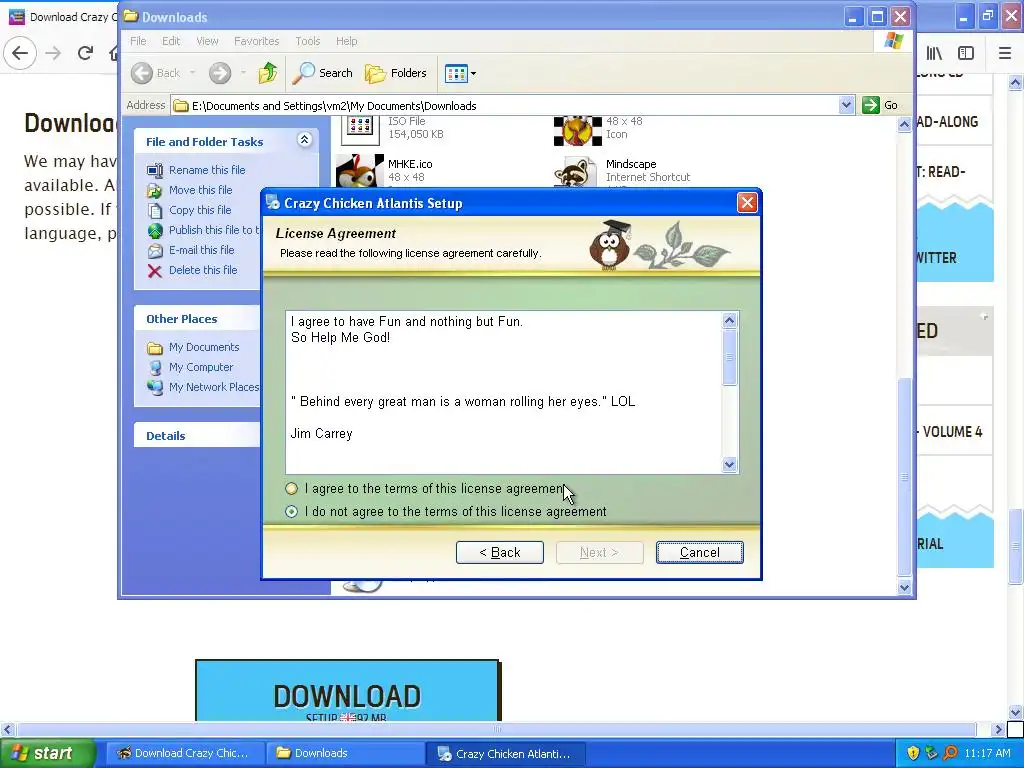This screenshot has height=768, width=1024.
Task: Open View menu in Downloads window
Action: [207, 41]
